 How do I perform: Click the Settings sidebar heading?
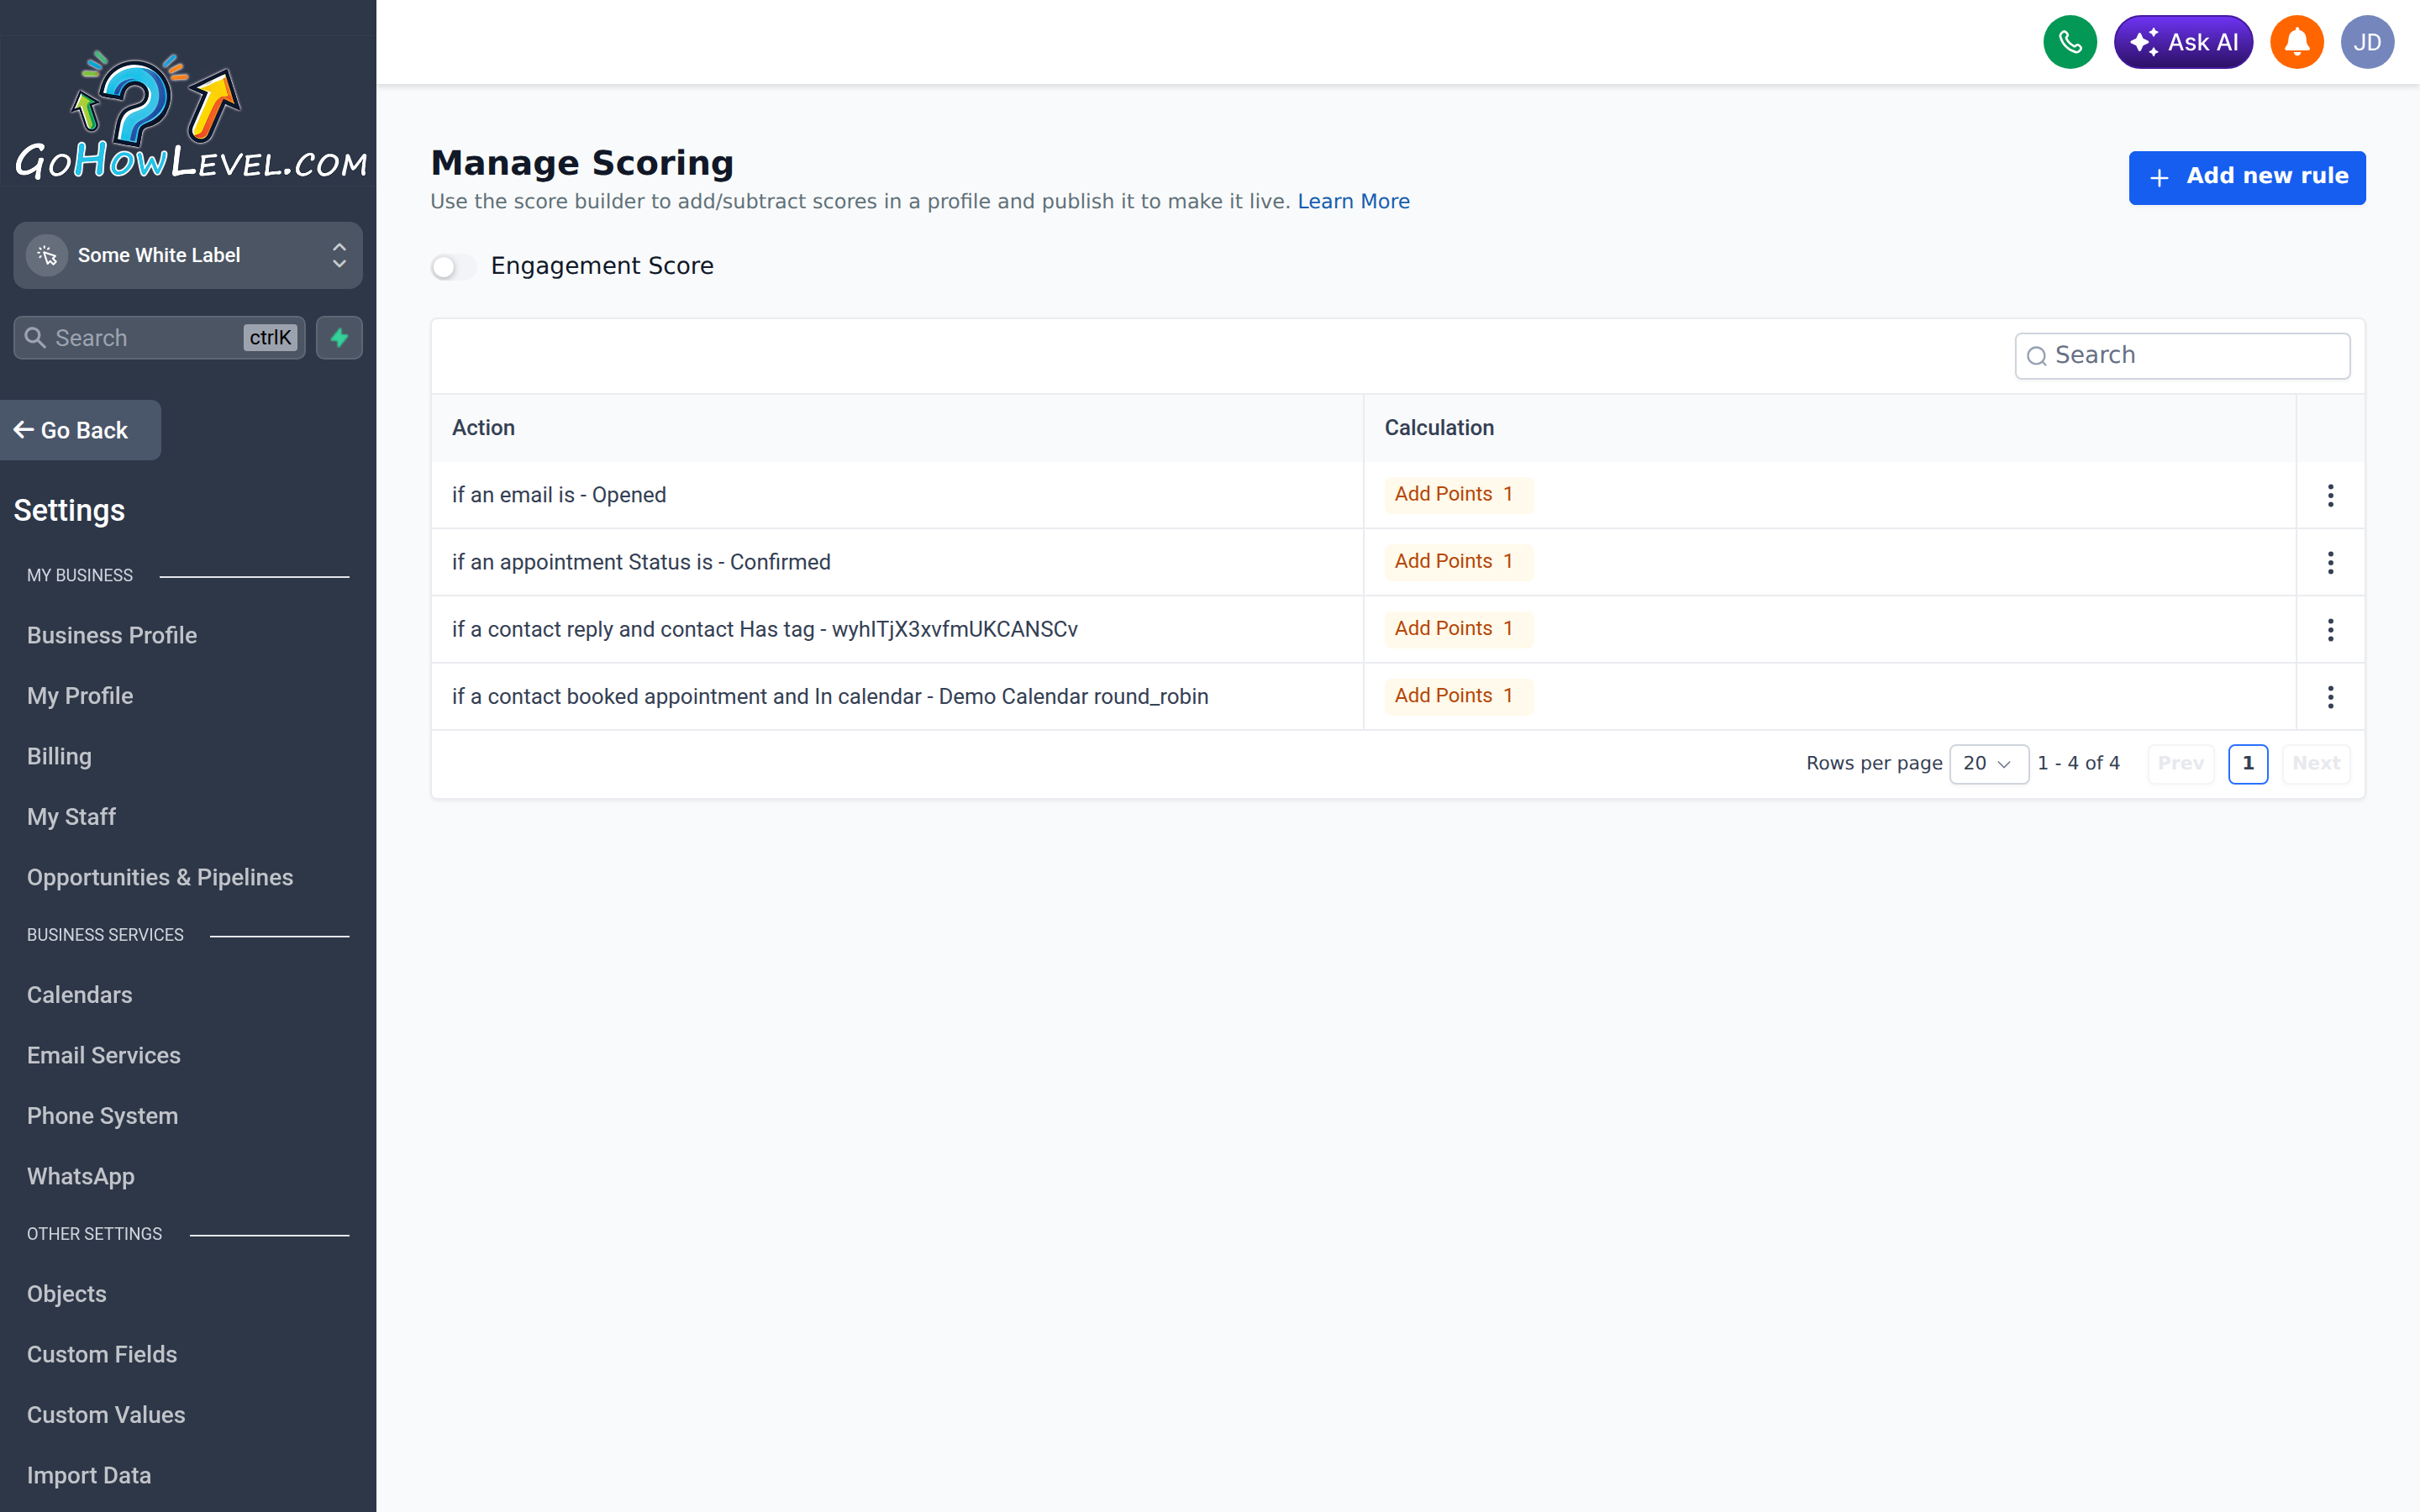(69, 510)
